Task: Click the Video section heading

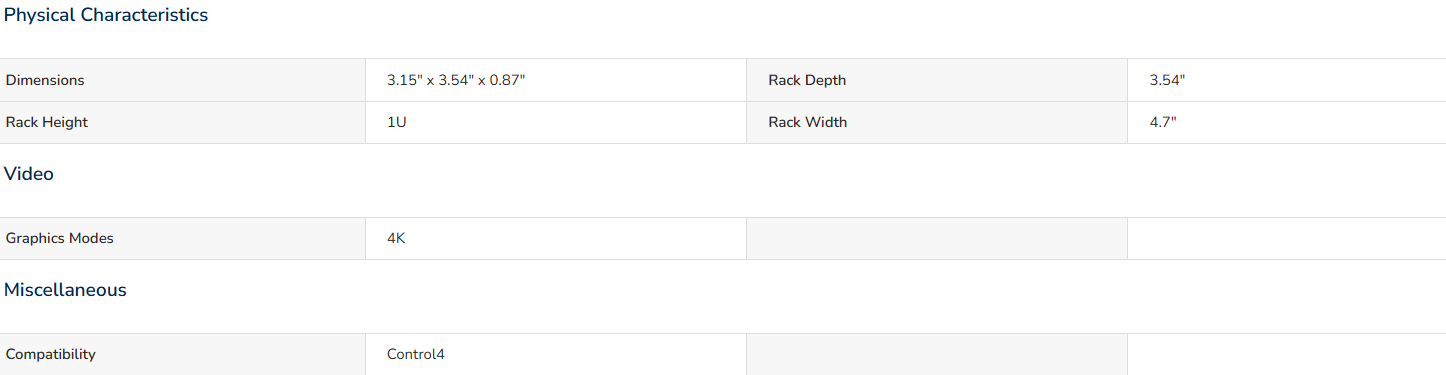Action: coord(29,174)
